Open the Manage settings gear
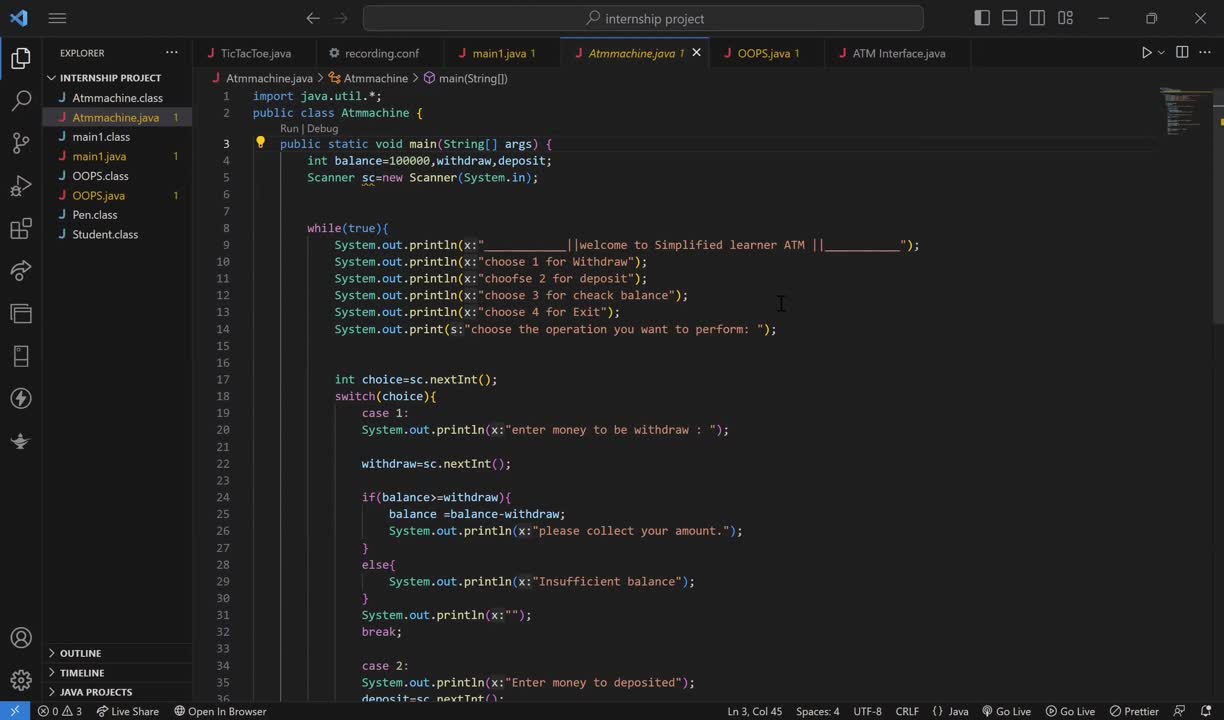This screenshot has width=1224, height=720. click(21, 680)
